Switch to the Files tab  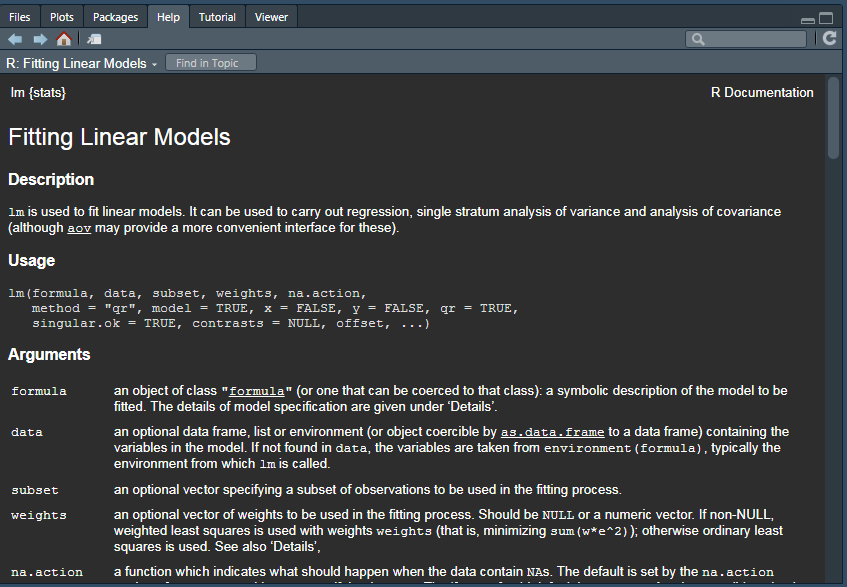[x=20, y=17]
